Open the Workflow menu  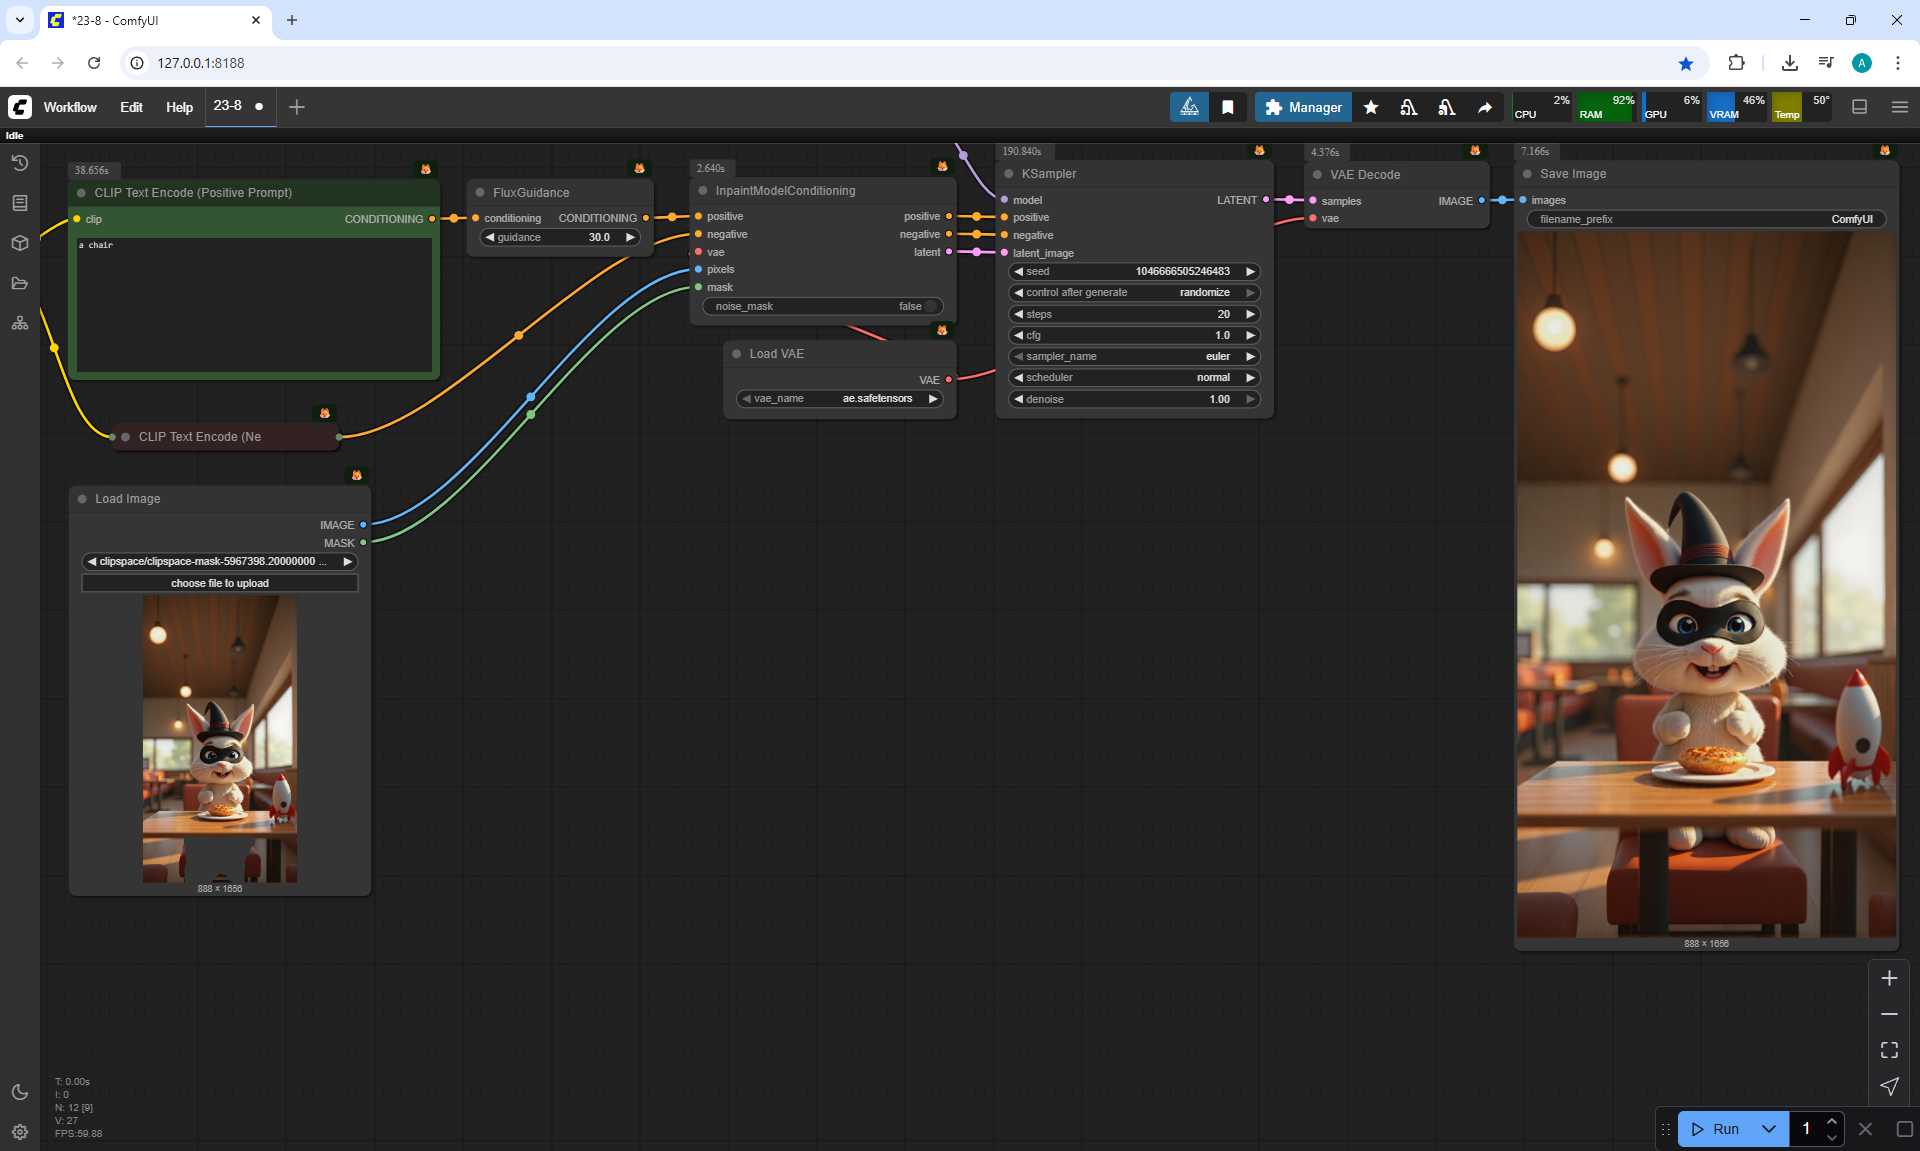point(70,107)
